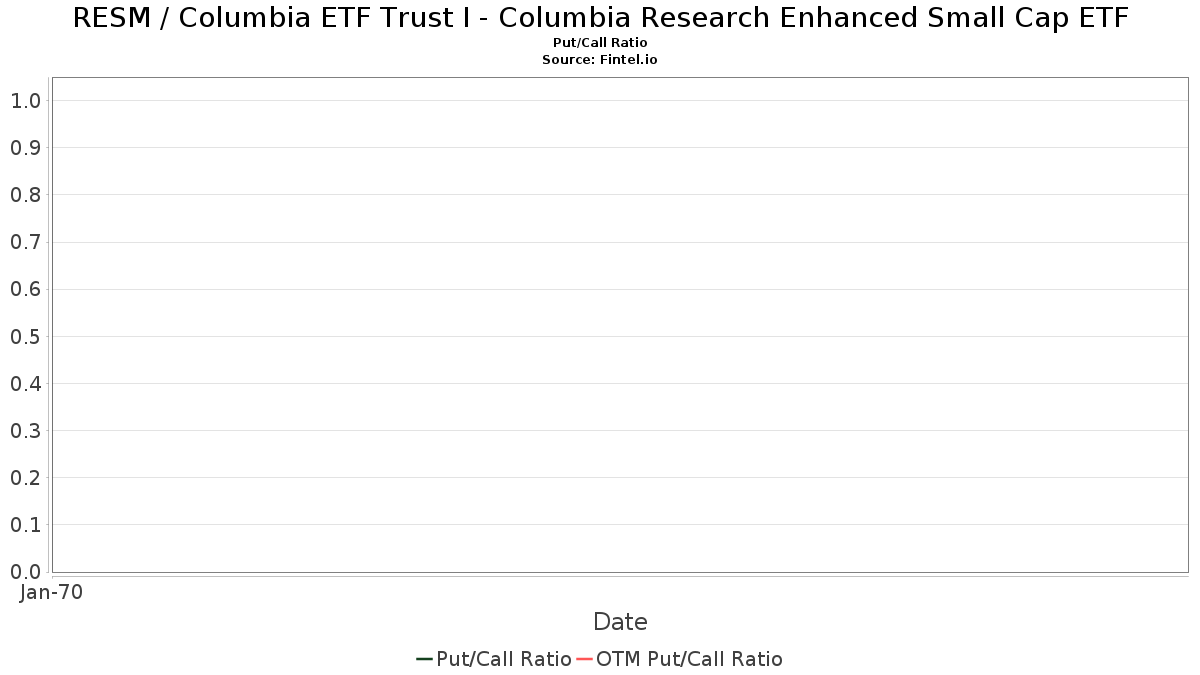Click the Put/Call Ratio subtitle under title
The width and height of the screenshot is (1200, 675).
(600, 43)
